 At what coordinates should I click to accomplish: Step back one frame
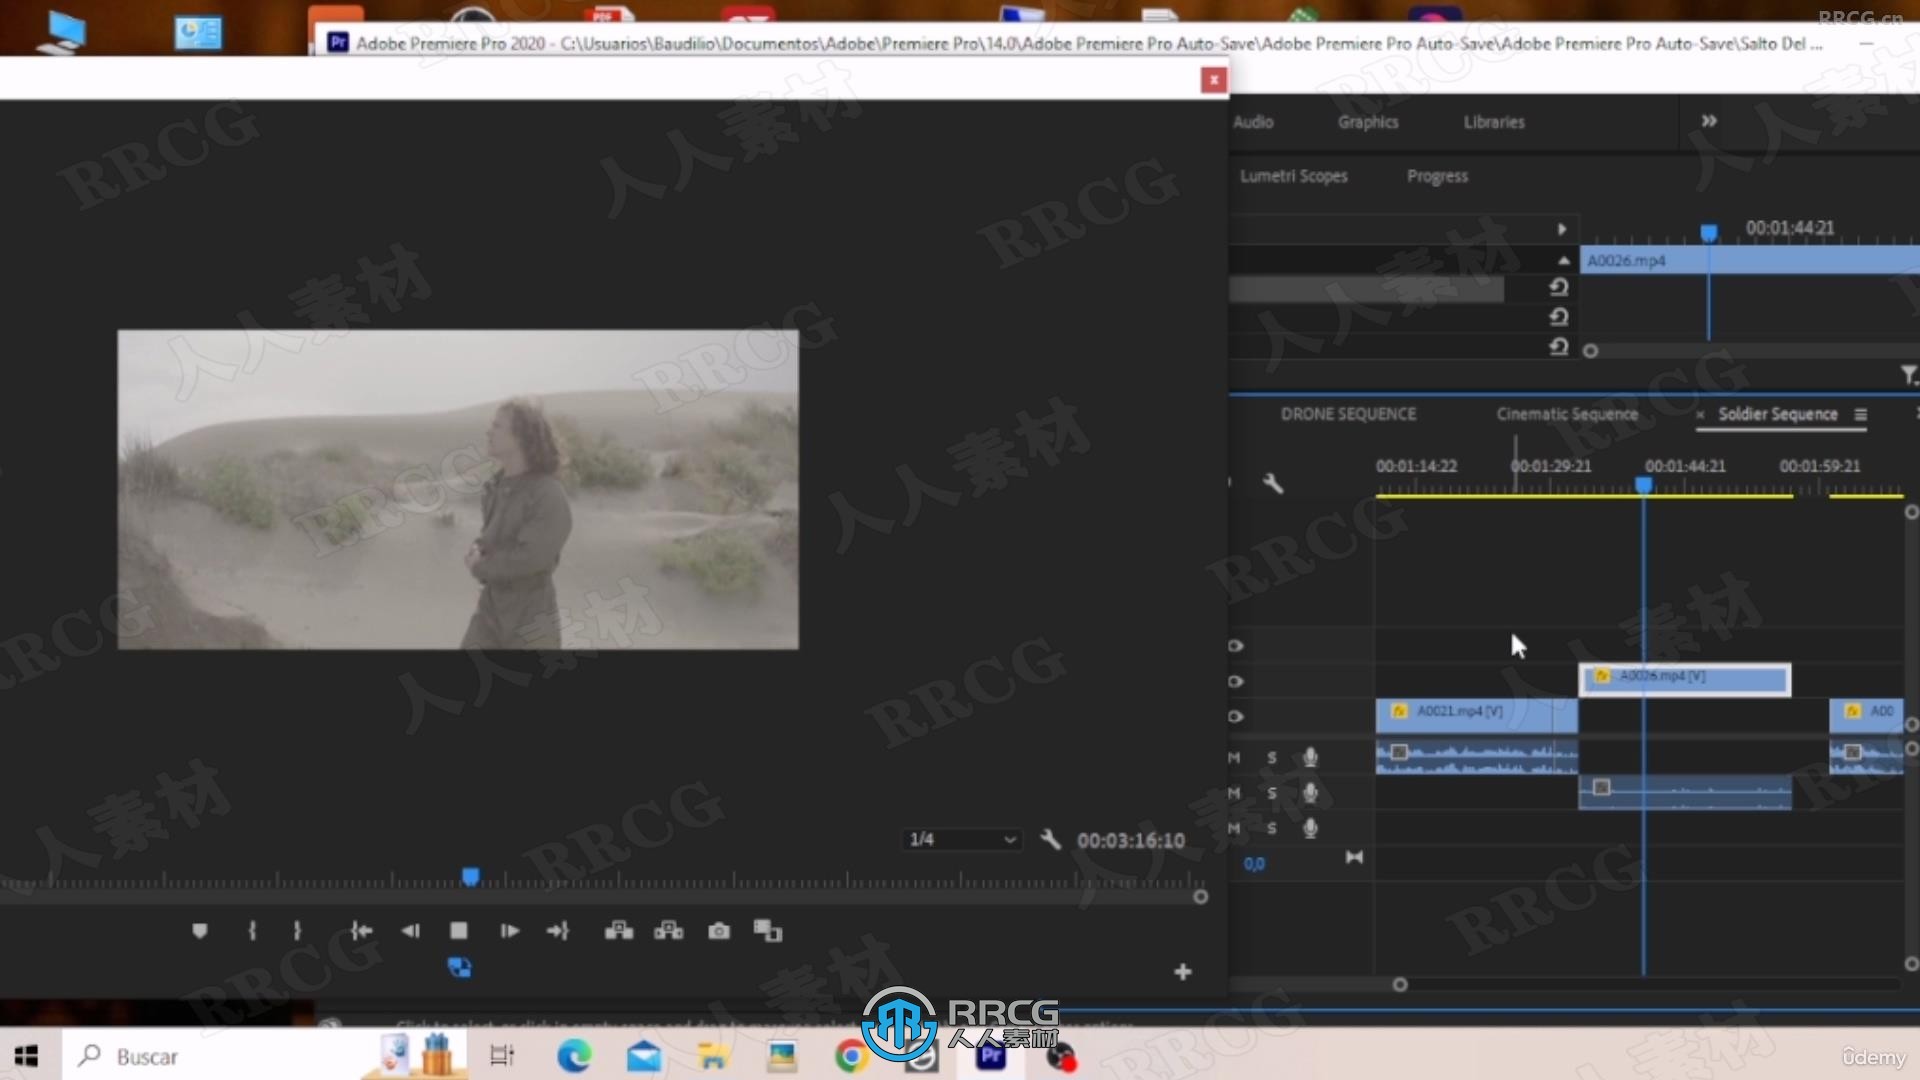(x=411, y=931)
